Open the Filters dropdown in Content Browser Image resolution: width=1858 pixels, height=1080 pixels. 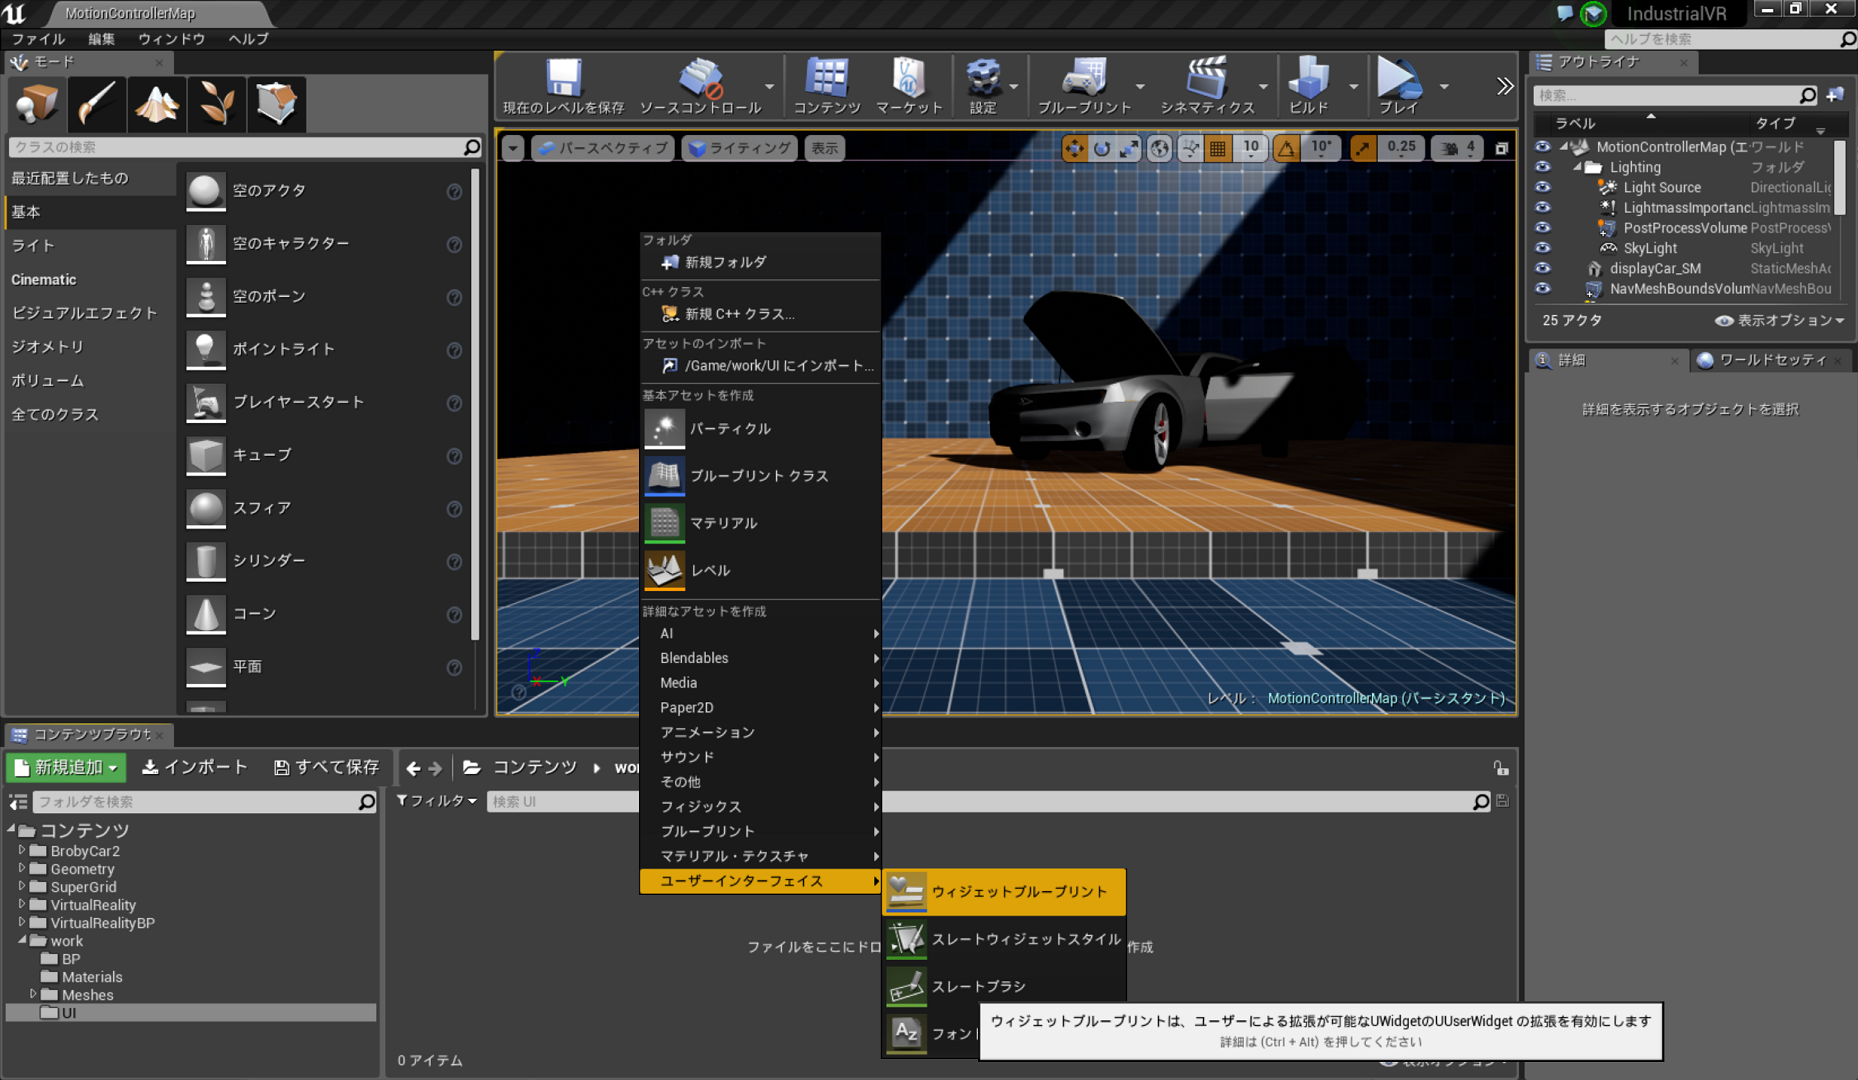click(437, 801)
